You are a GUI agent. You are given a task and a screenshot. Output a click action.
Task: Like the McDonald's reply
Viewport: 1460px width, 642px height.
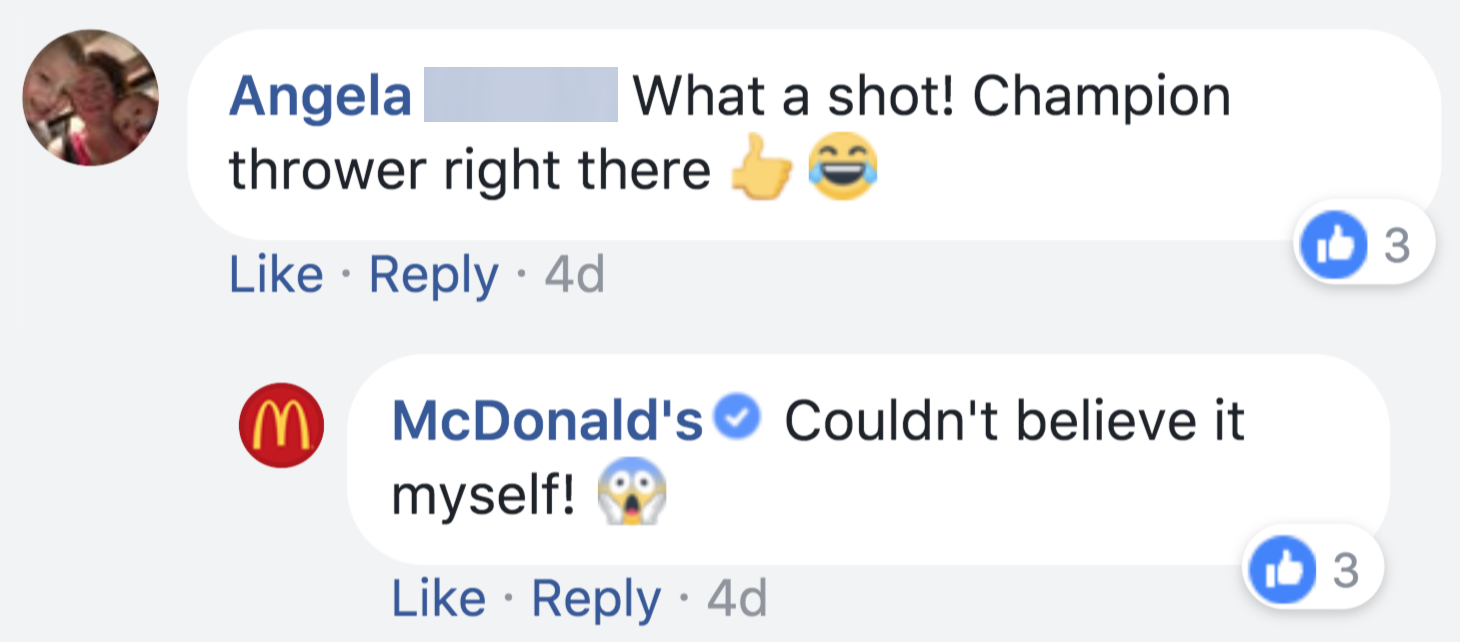coord(438,599)
